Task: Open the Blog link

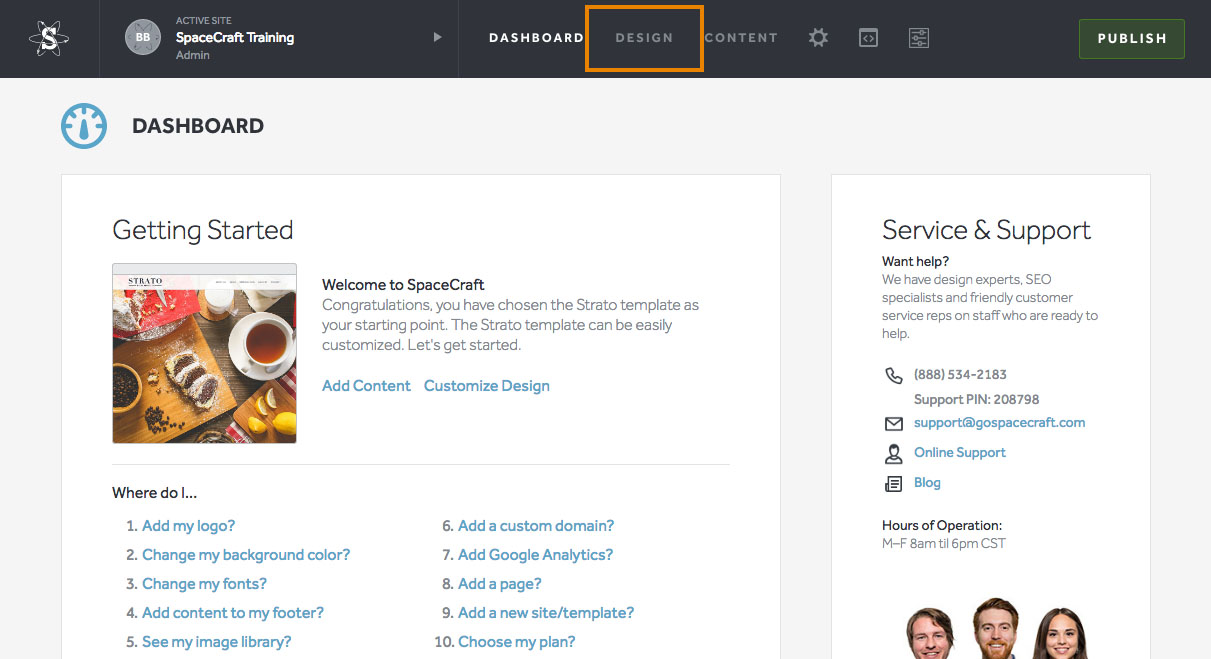Action: 927,483
